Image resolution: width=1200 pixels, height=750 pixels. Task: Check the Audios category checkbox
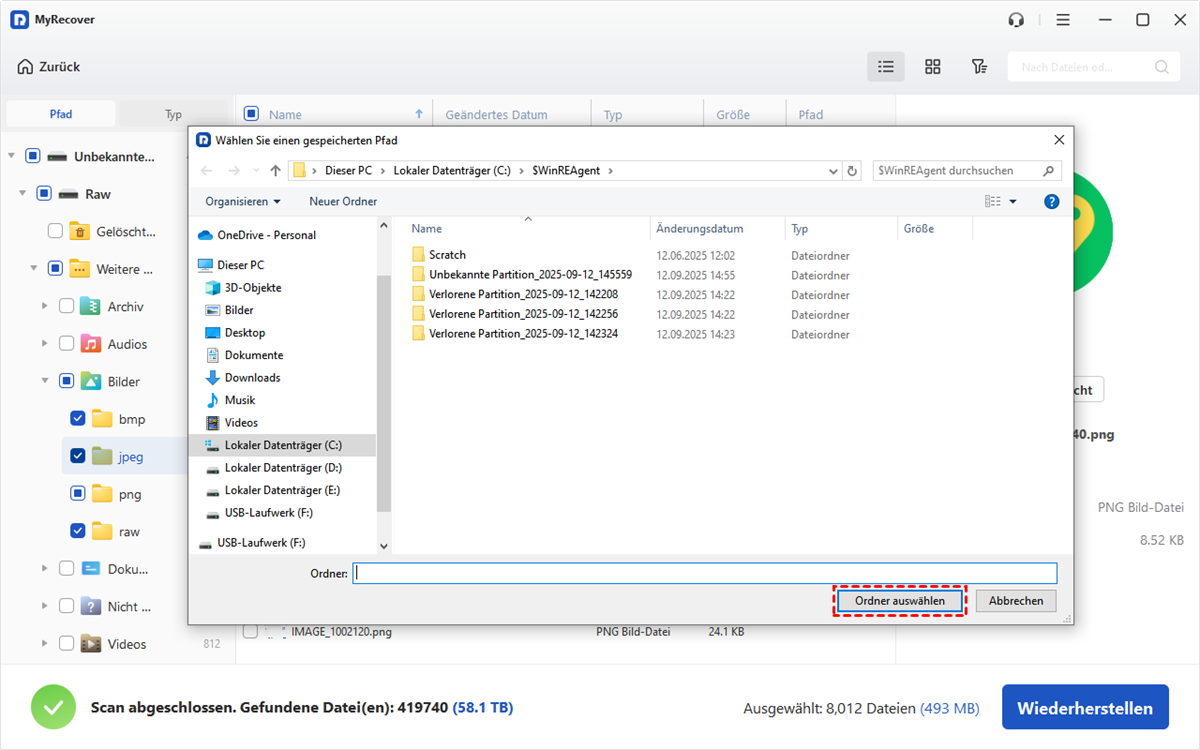pyautogui.click(x=66, y=344)
